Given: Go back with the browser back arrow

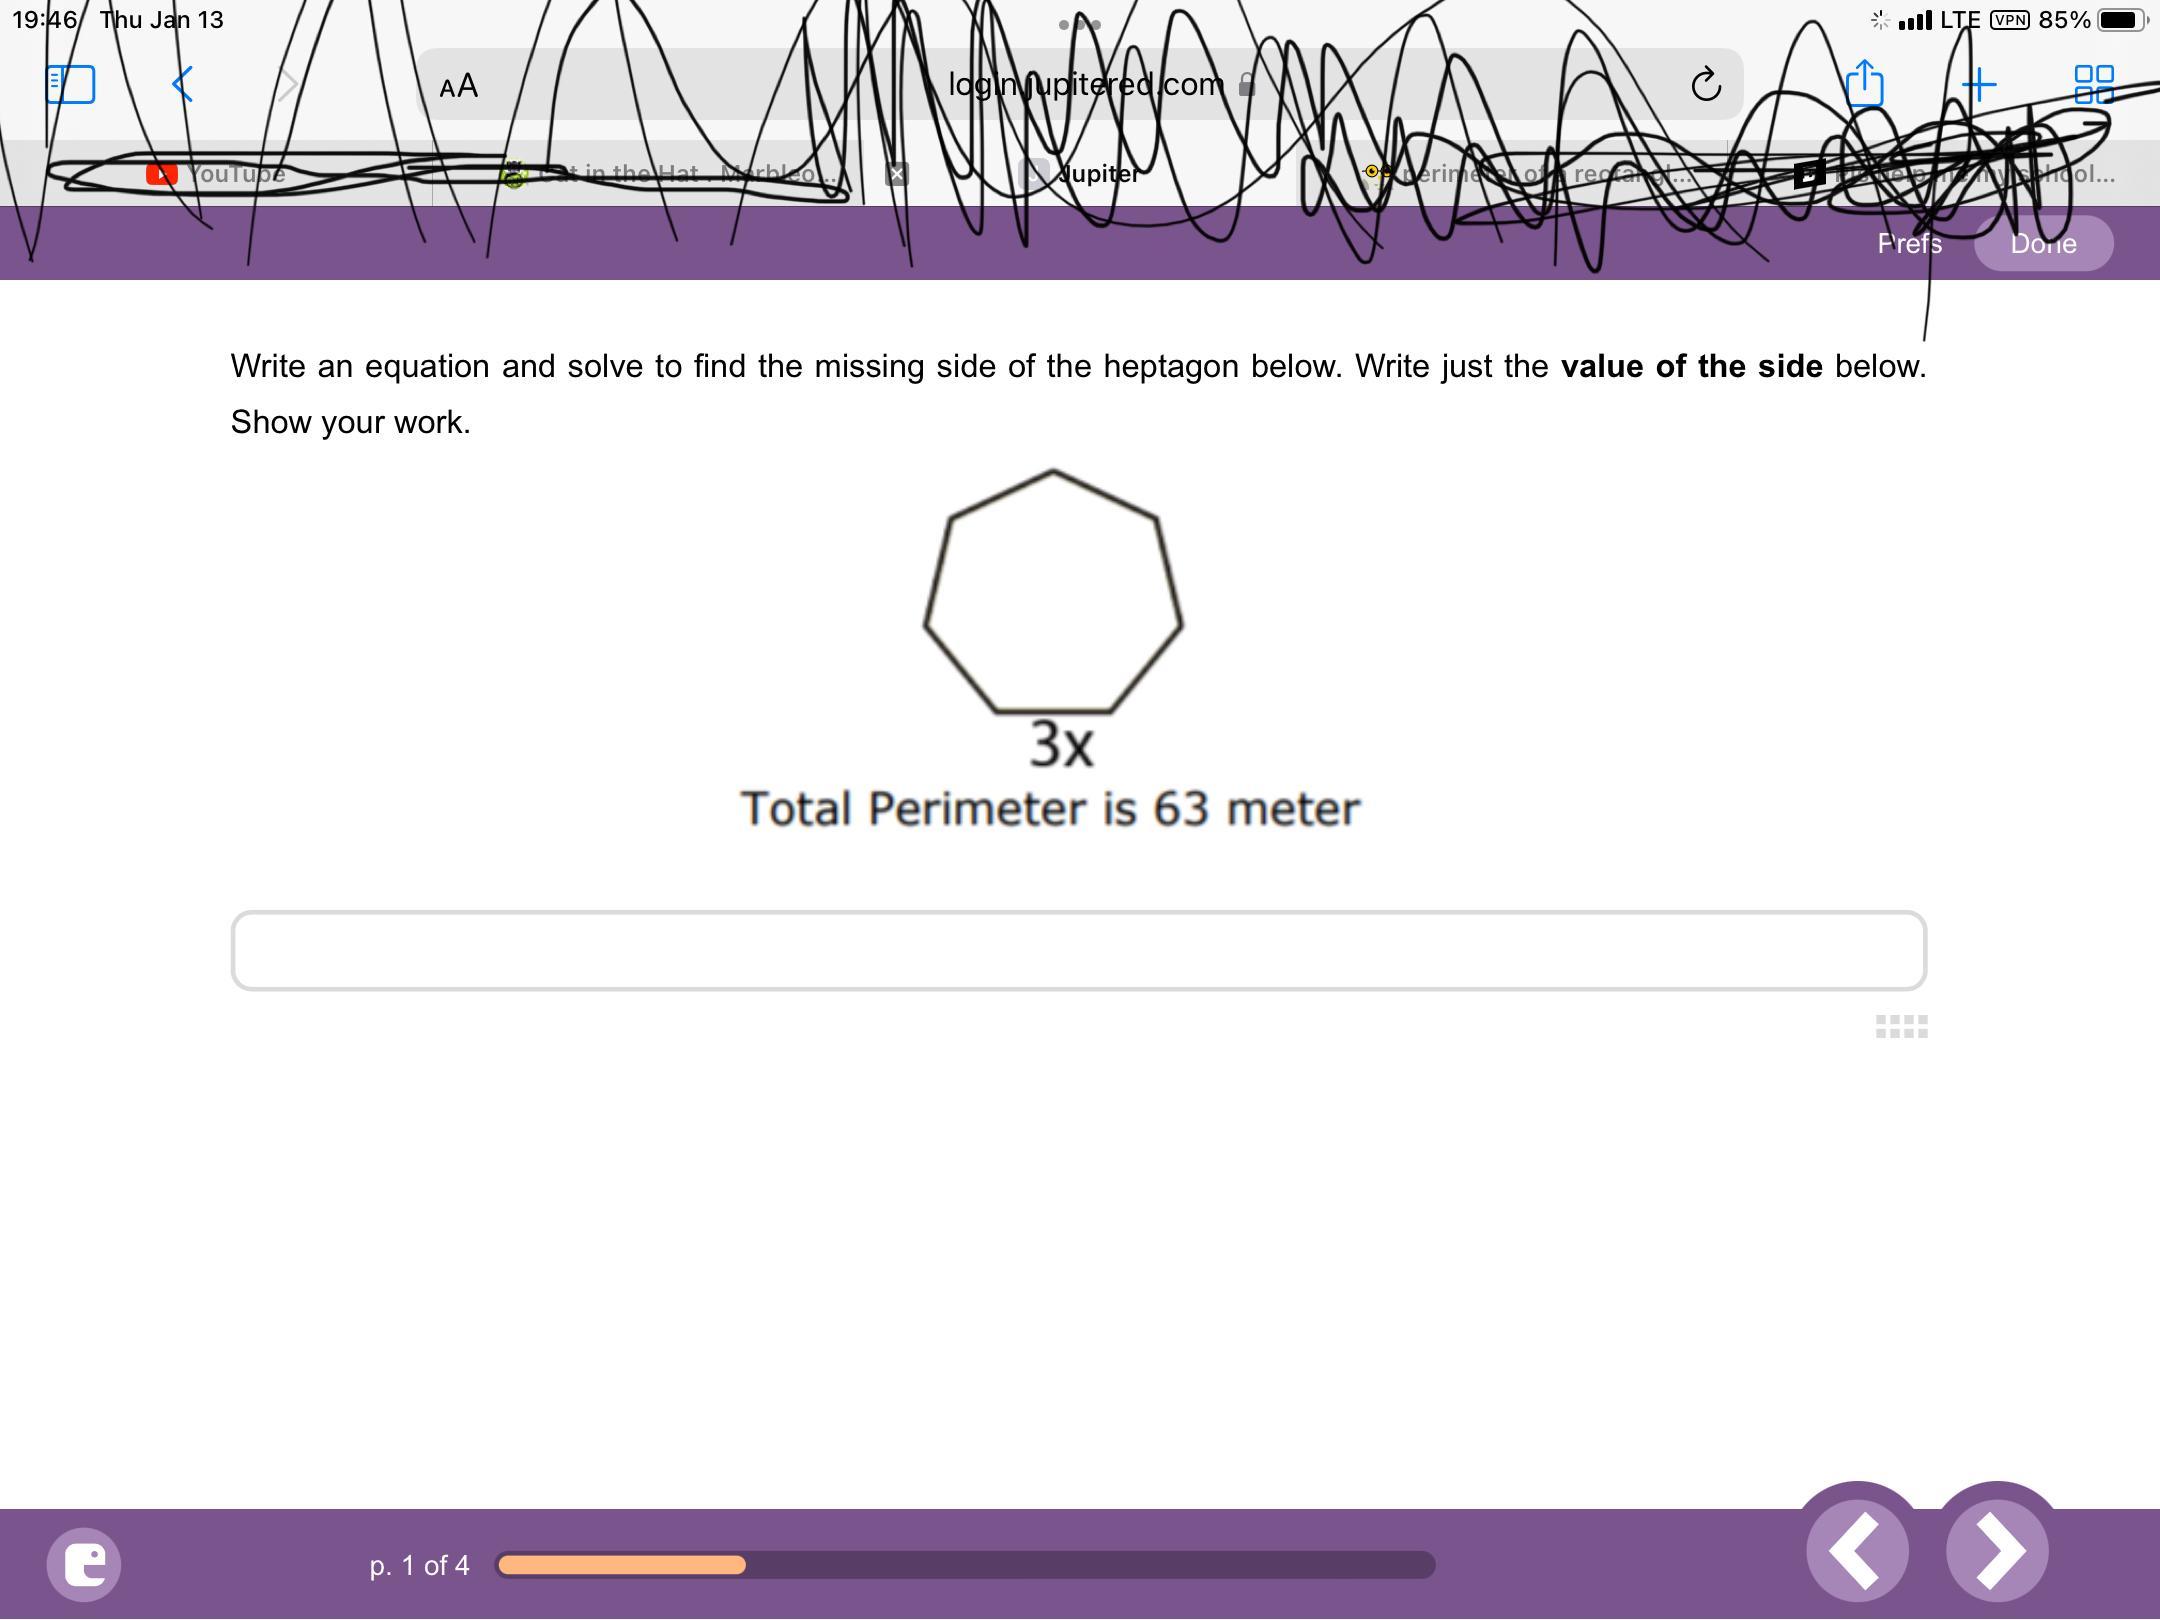Looking at the screenshot, I should [x=182, y=85].
